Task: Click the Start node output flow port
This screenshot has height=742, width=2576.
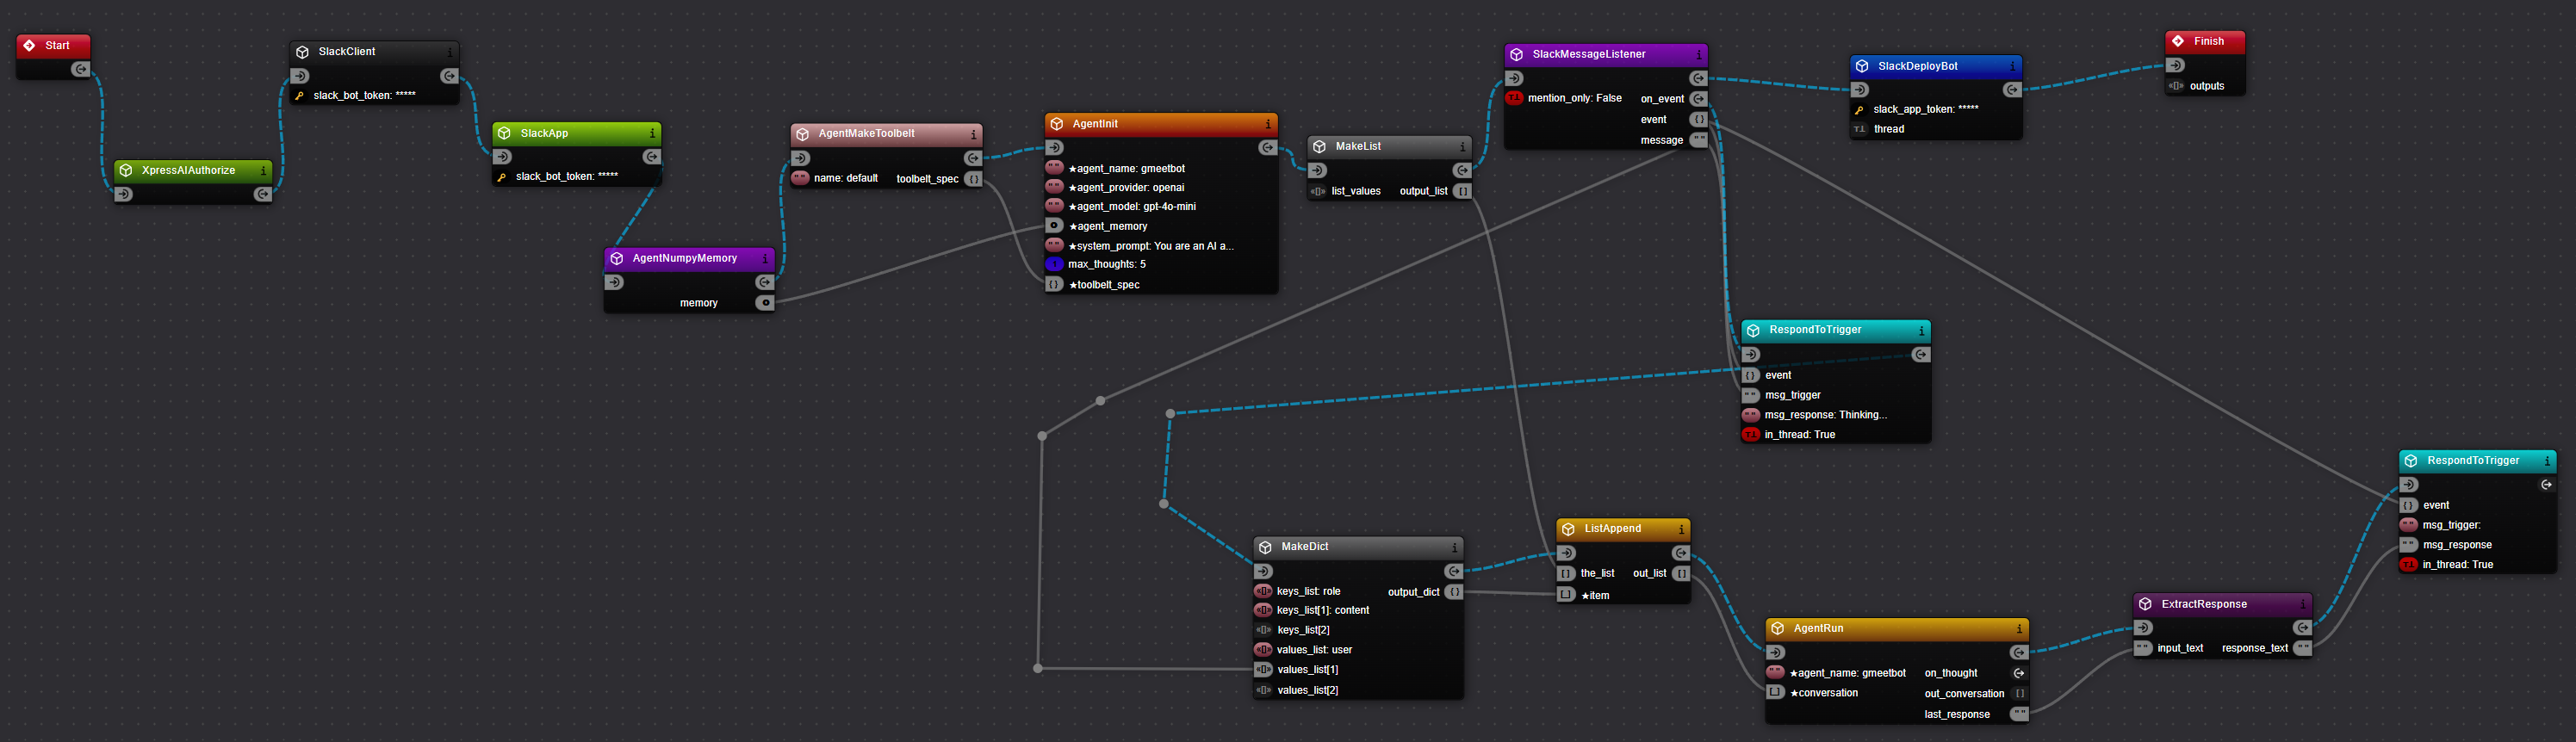Action: pyautogui.click(x=81, y=70)
